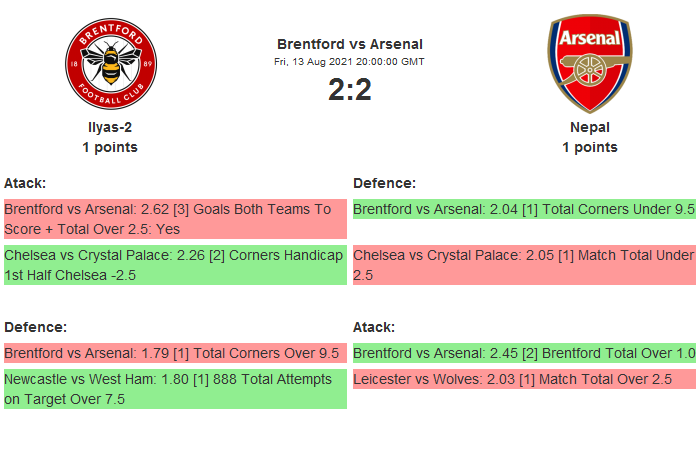Click the Arsenal club crest logo
Image resolution: width=700 pixels, height=460 pixels.
point(589,64)
